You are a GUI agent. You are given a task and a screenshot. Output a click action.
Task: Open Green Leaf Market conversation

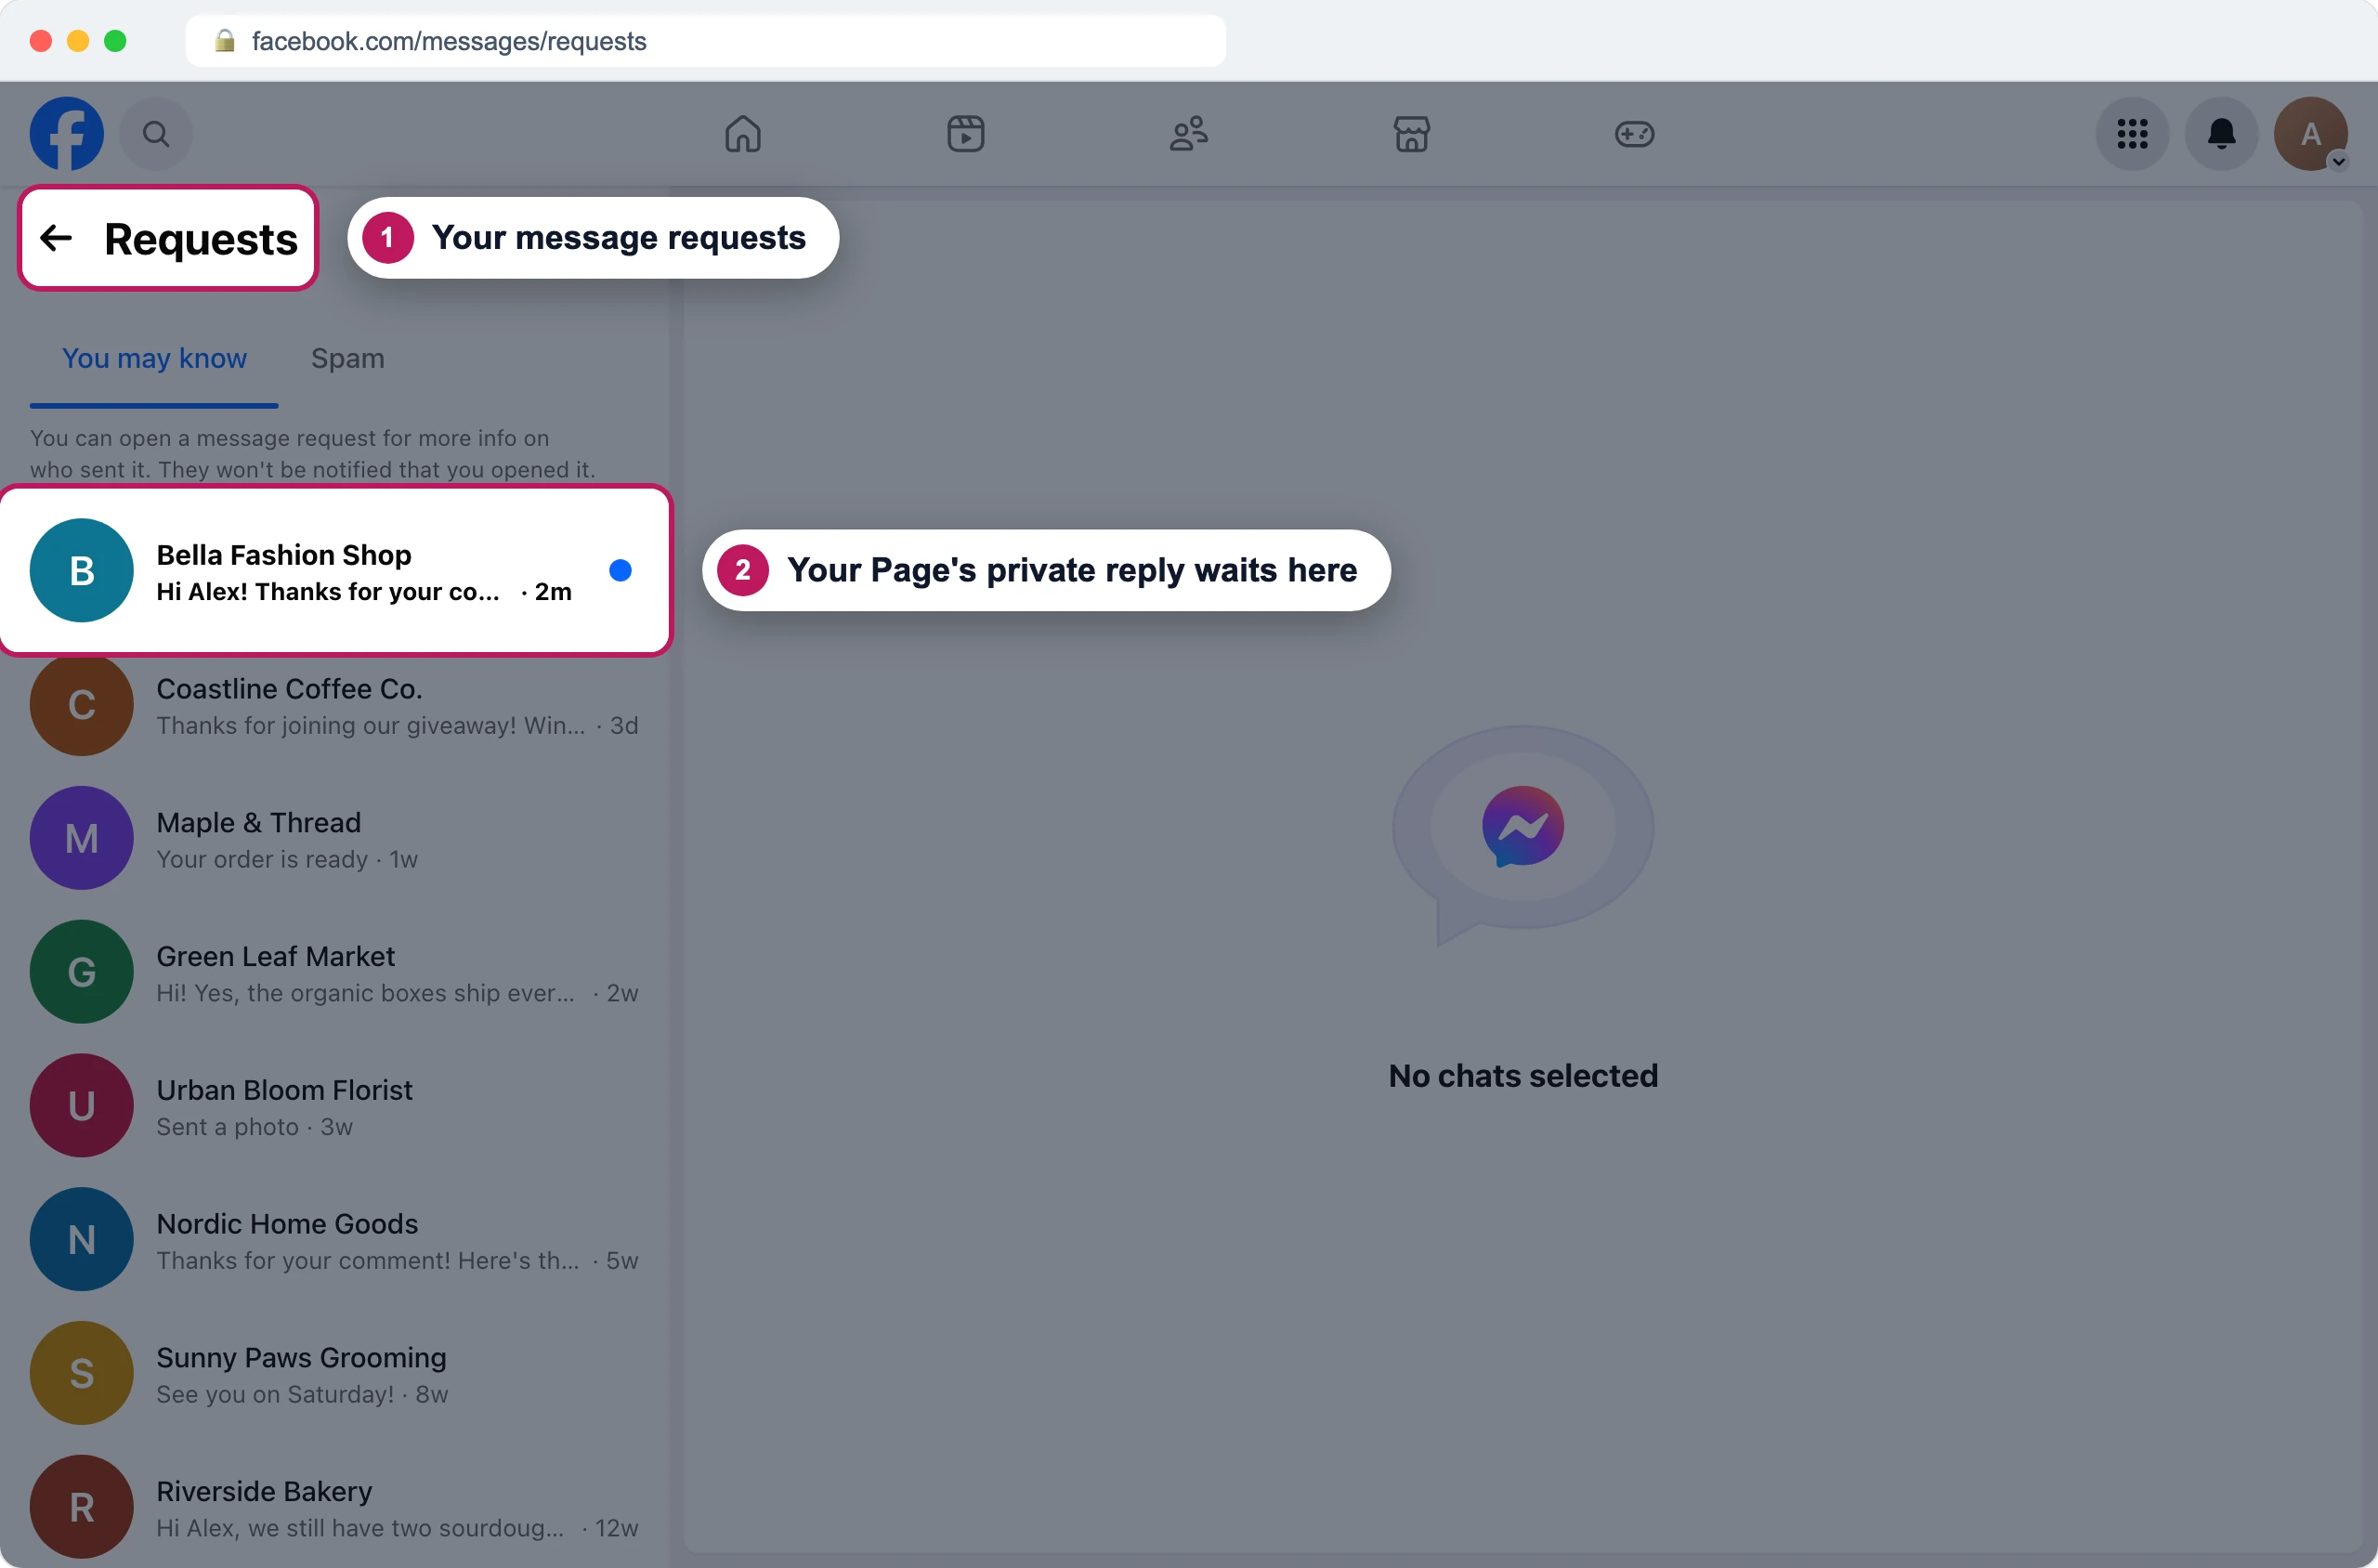click(336, 973)
